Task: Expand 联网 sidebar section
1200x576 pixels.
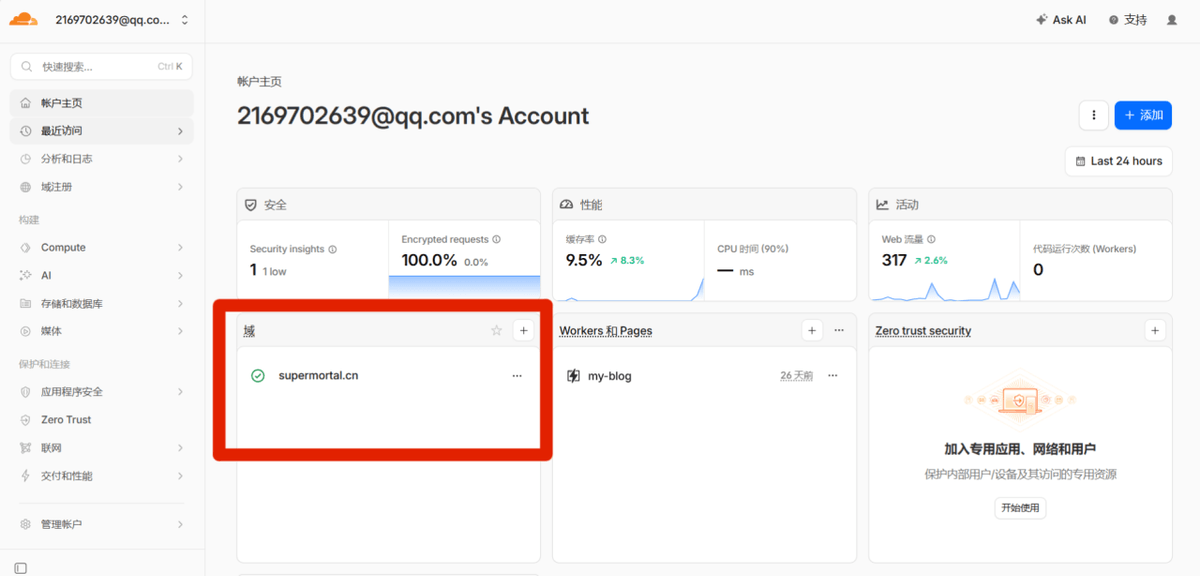Action: tap(102, 448)
